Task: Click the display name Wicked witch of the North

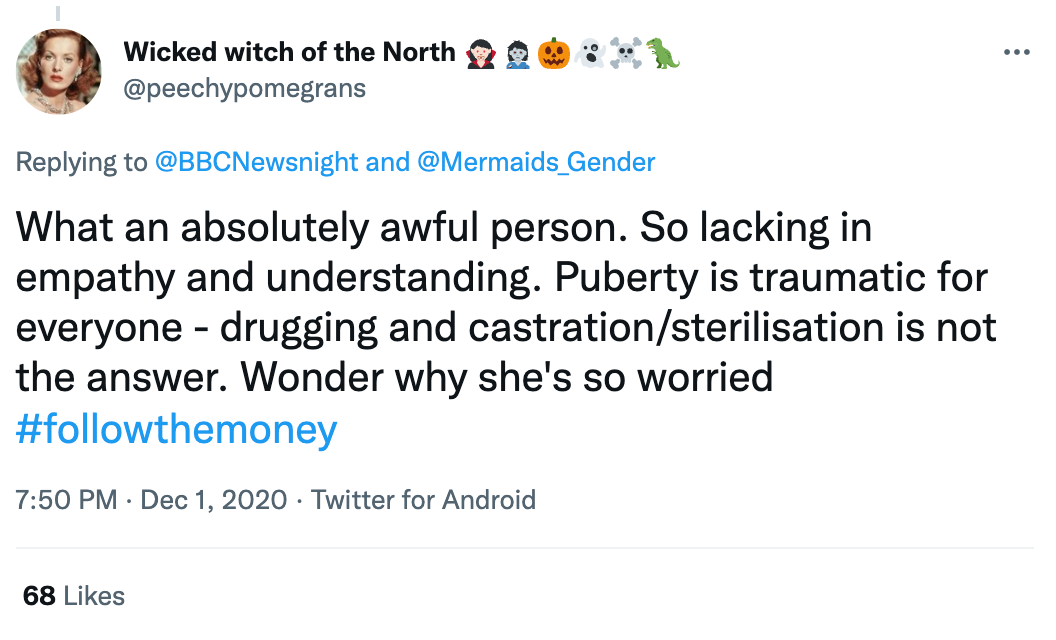Action: [290, 52]
